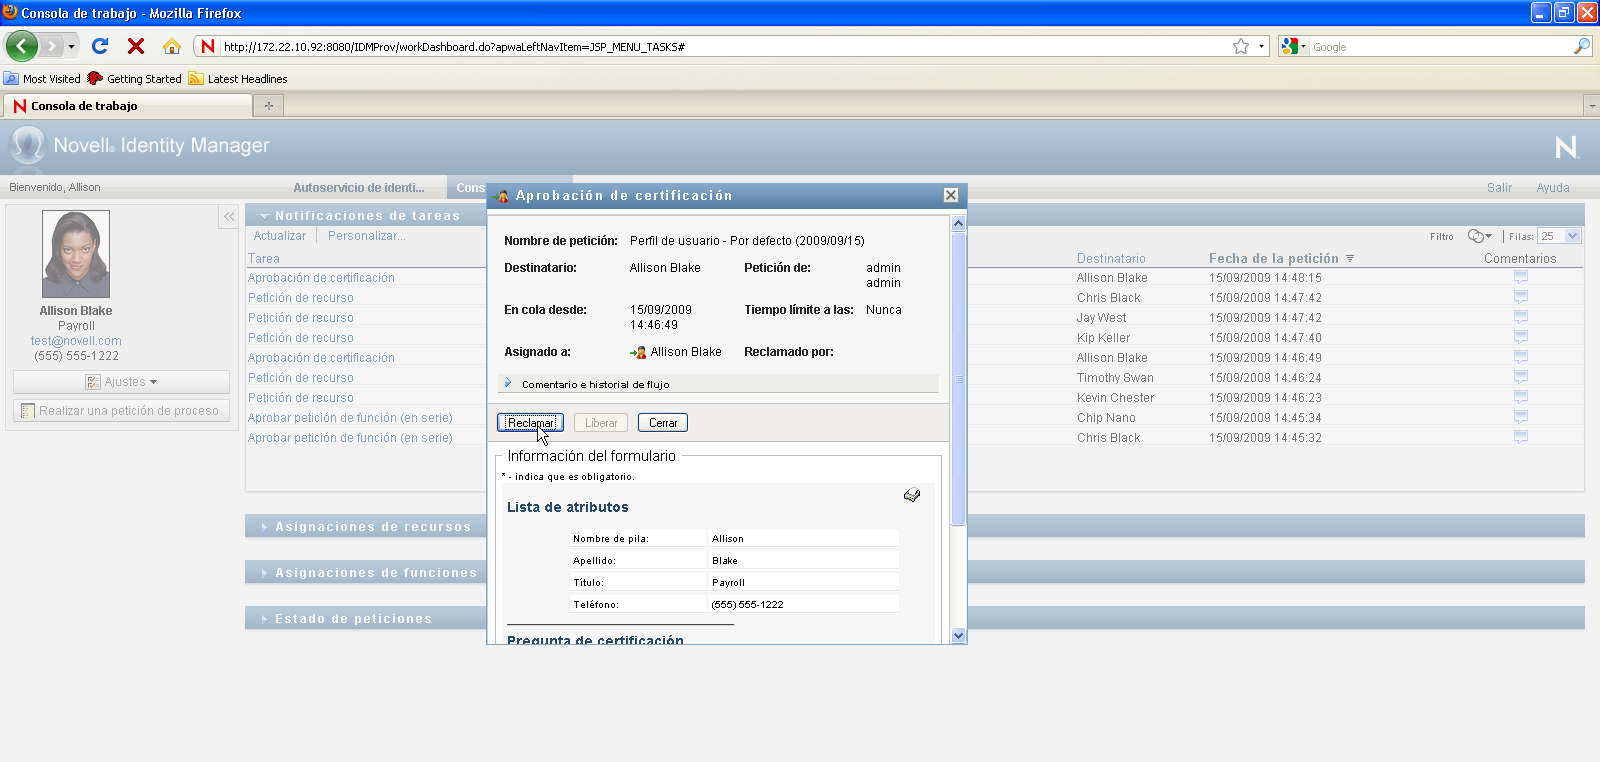Focus the browser address URL field
The image size is (1600, 762).
point(725,46)
